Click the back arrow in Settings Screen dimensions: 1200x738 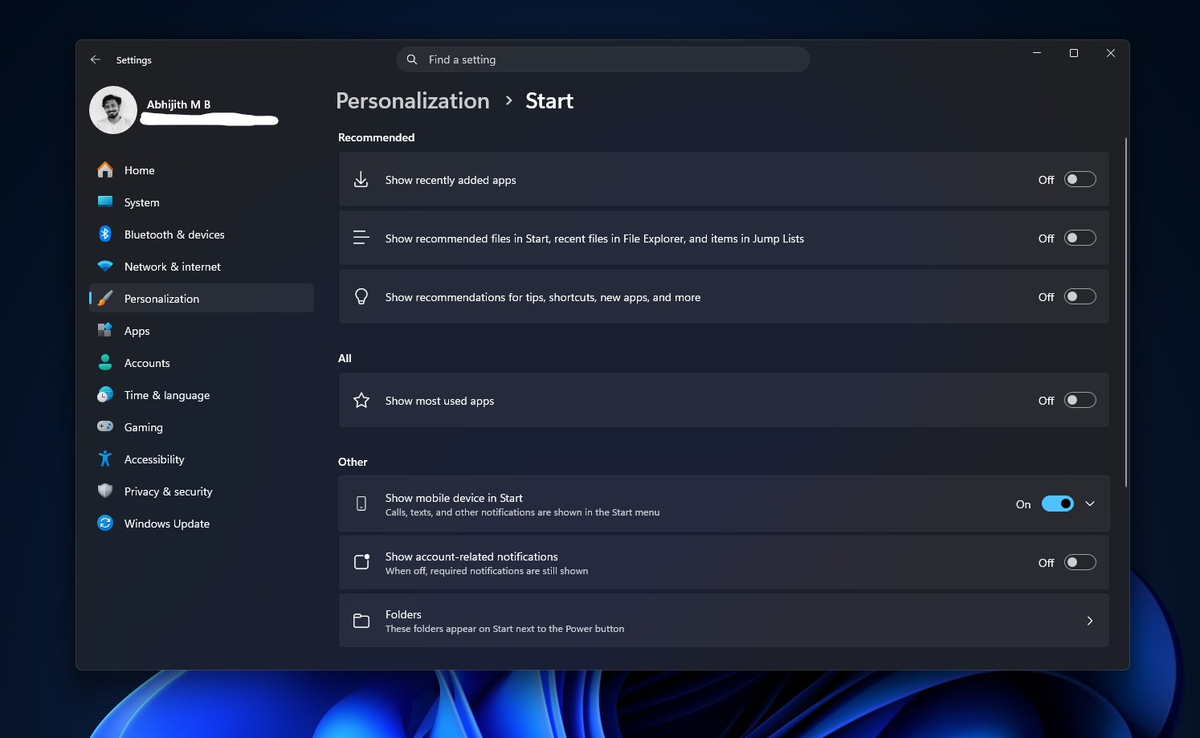pyautogui.click(x=95, y=60)
